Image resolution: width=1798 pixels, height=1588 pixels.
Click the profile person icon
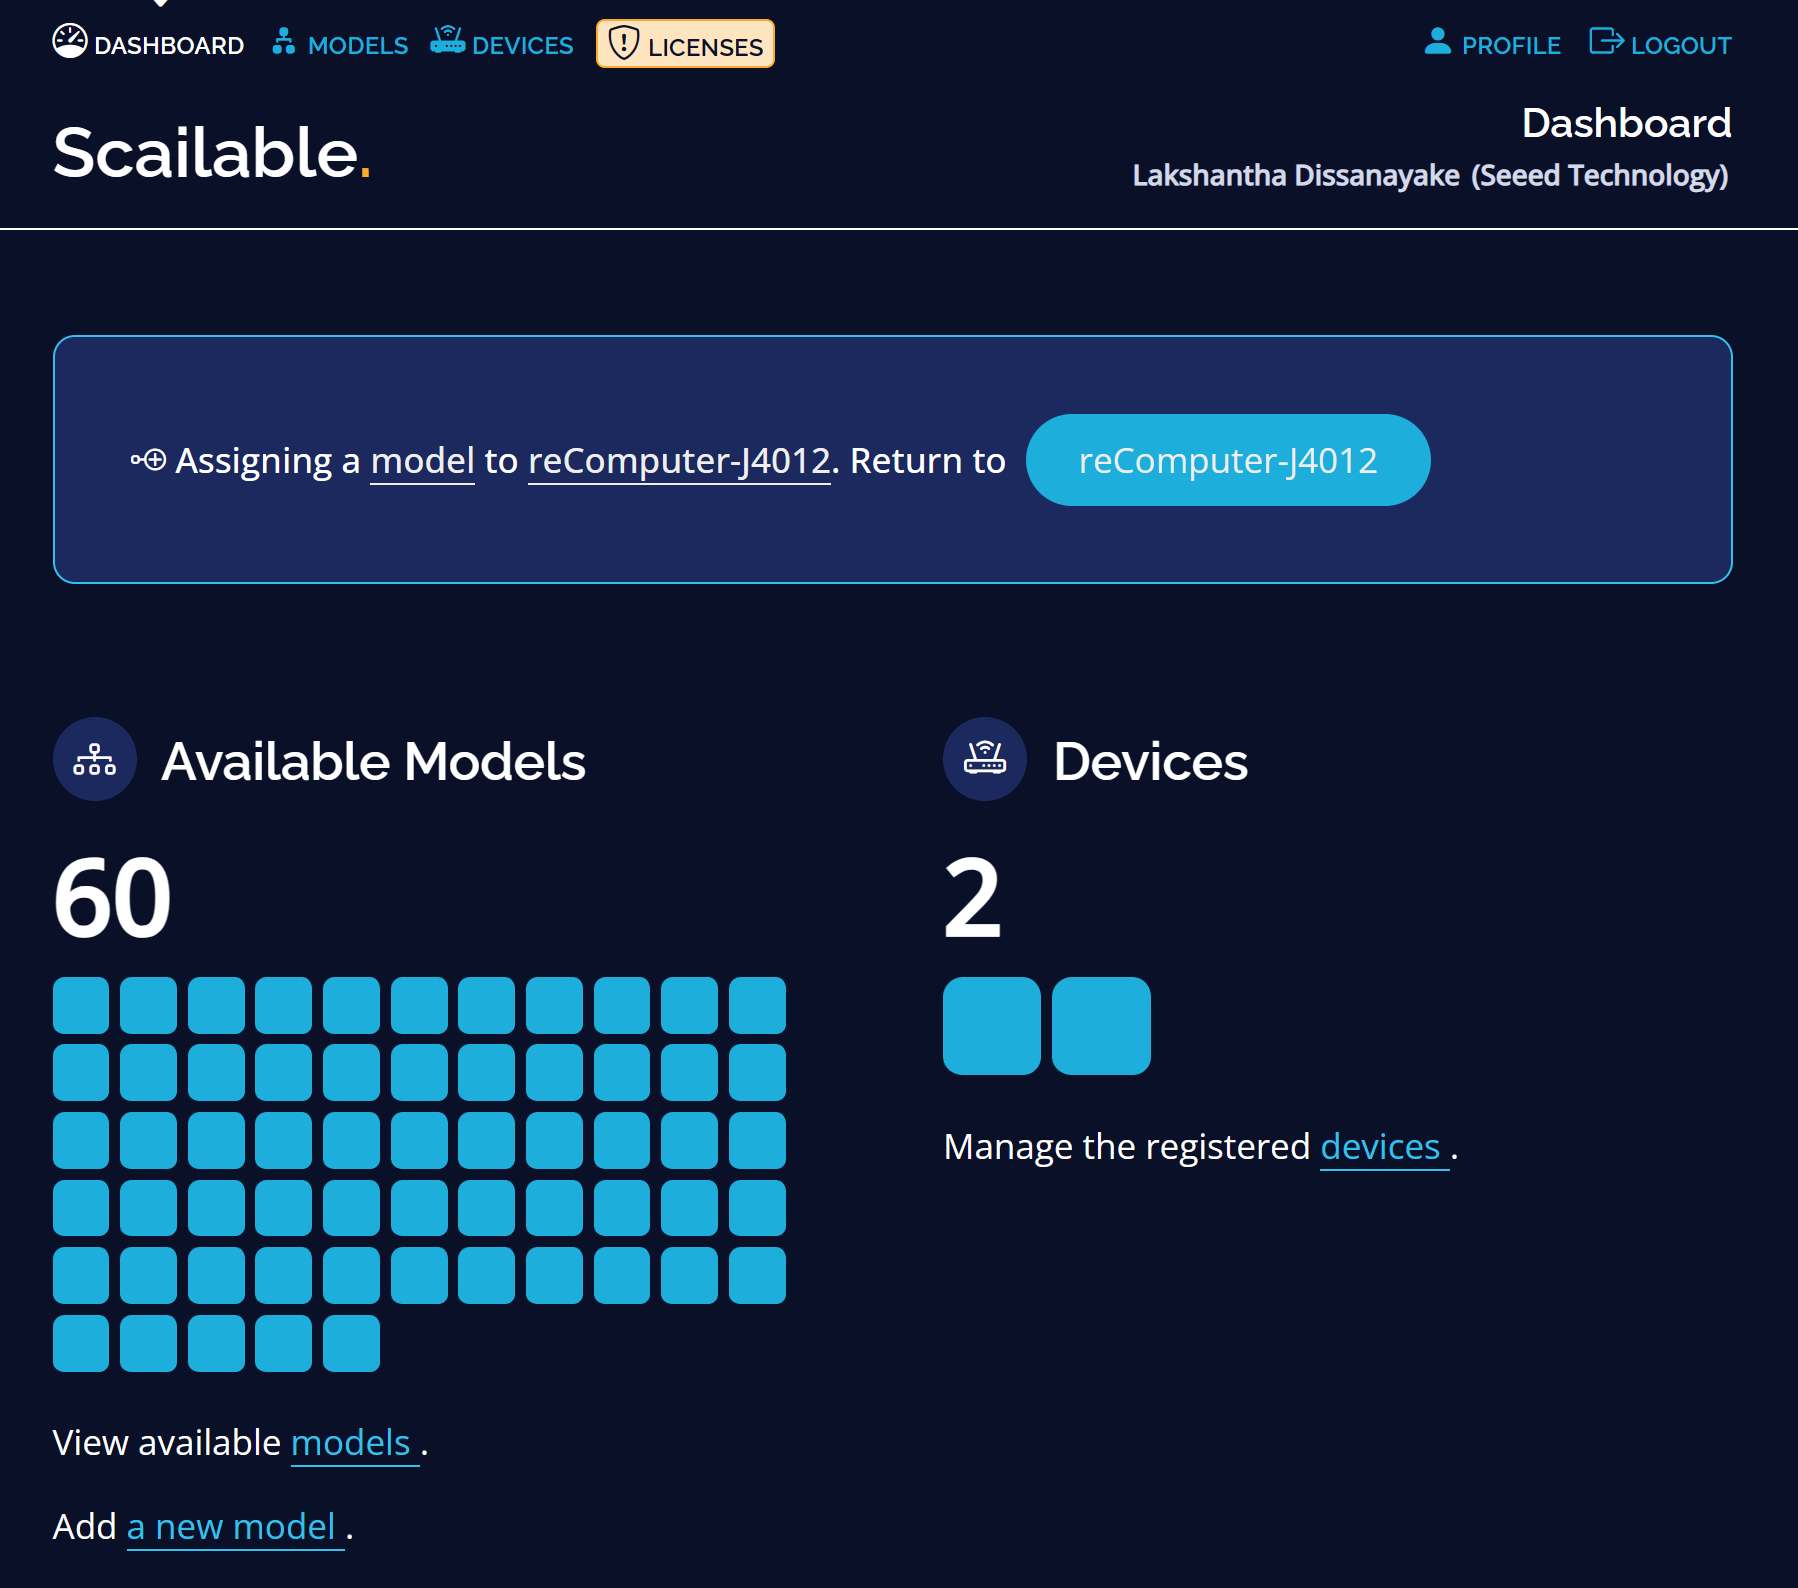click(1438, 41)
